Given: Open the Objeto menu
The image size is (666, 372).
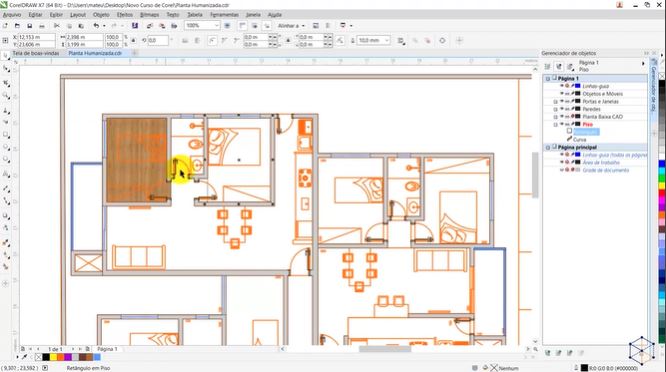Looking at the screenshot, I should point(101,15).
